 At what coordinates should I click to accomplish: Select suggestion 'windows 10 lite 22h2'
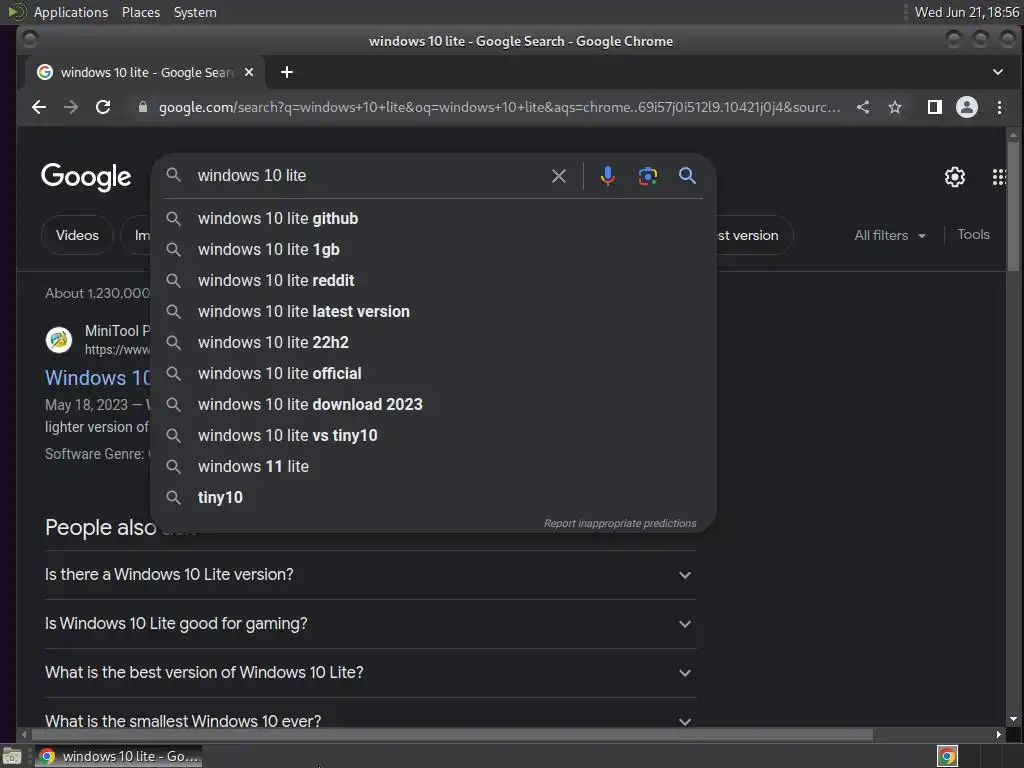pyautogui.click(x=434, y=343)
